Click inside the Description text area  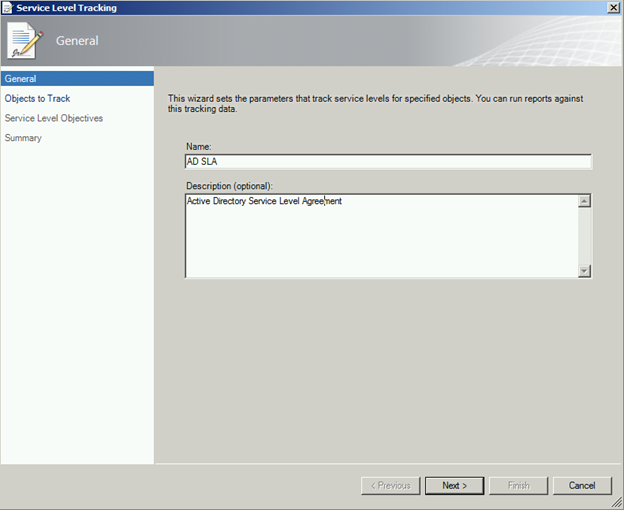click(x=382, y=236)
